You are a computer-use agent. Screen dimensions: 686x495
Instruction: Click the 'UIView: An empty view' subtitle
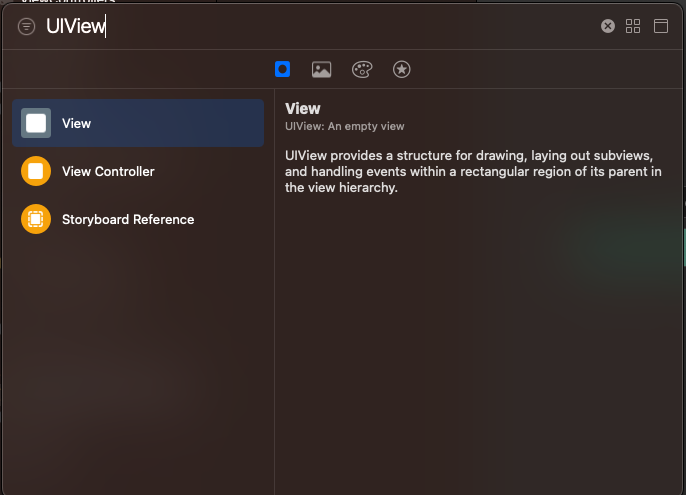(344, 126)
